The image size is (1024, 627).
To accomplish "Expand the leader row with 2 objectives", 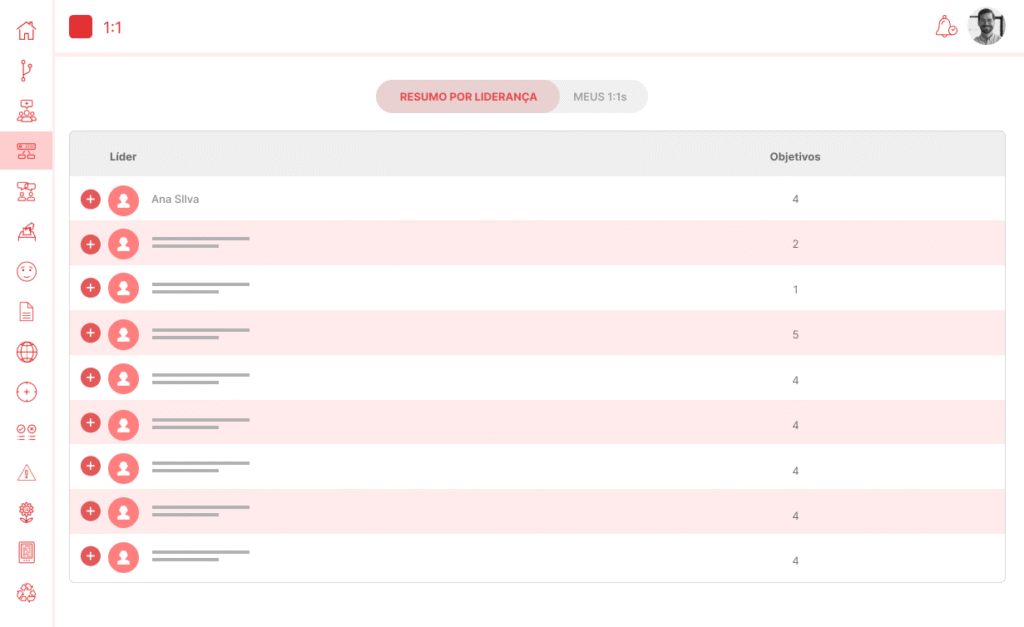I will coord(90,244).
